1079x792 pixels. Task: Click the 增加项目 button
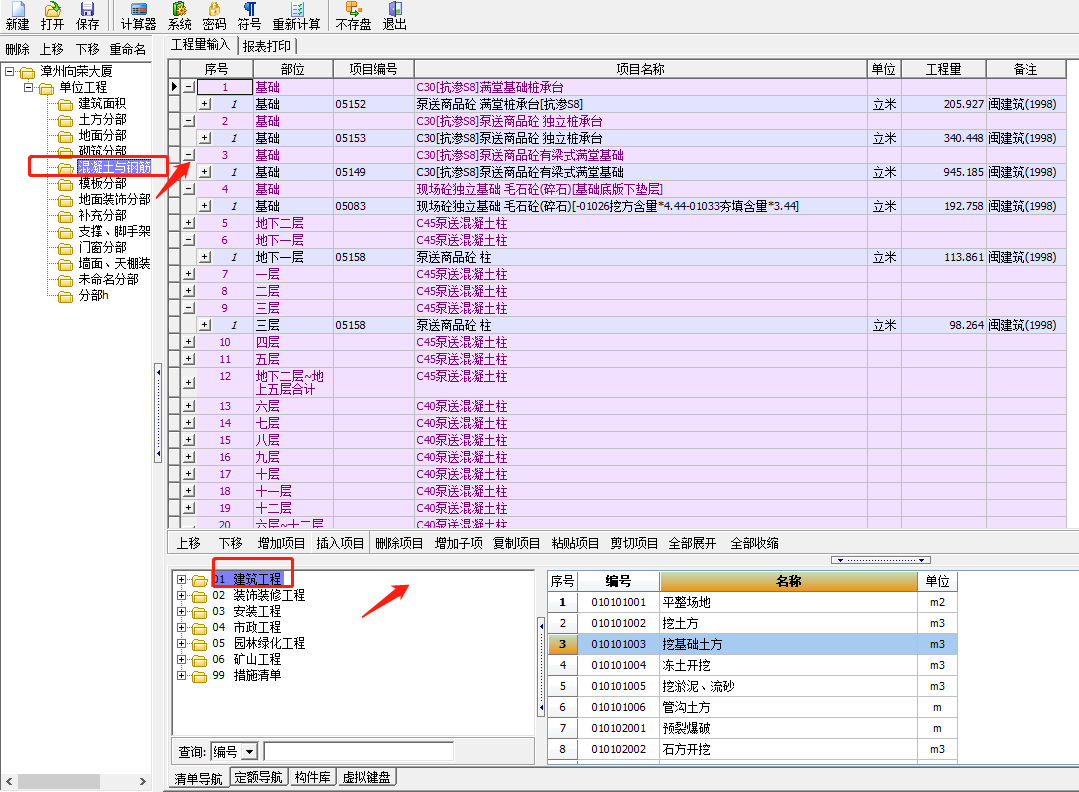point(281,544)
